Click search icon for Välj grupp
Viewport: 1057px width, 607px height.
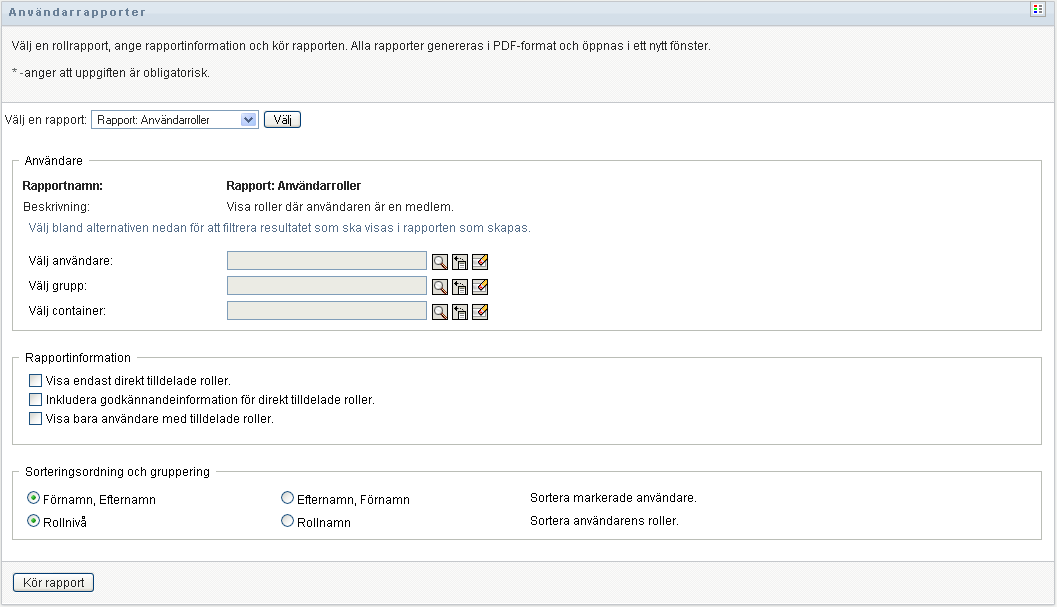(x=439, y=287)
